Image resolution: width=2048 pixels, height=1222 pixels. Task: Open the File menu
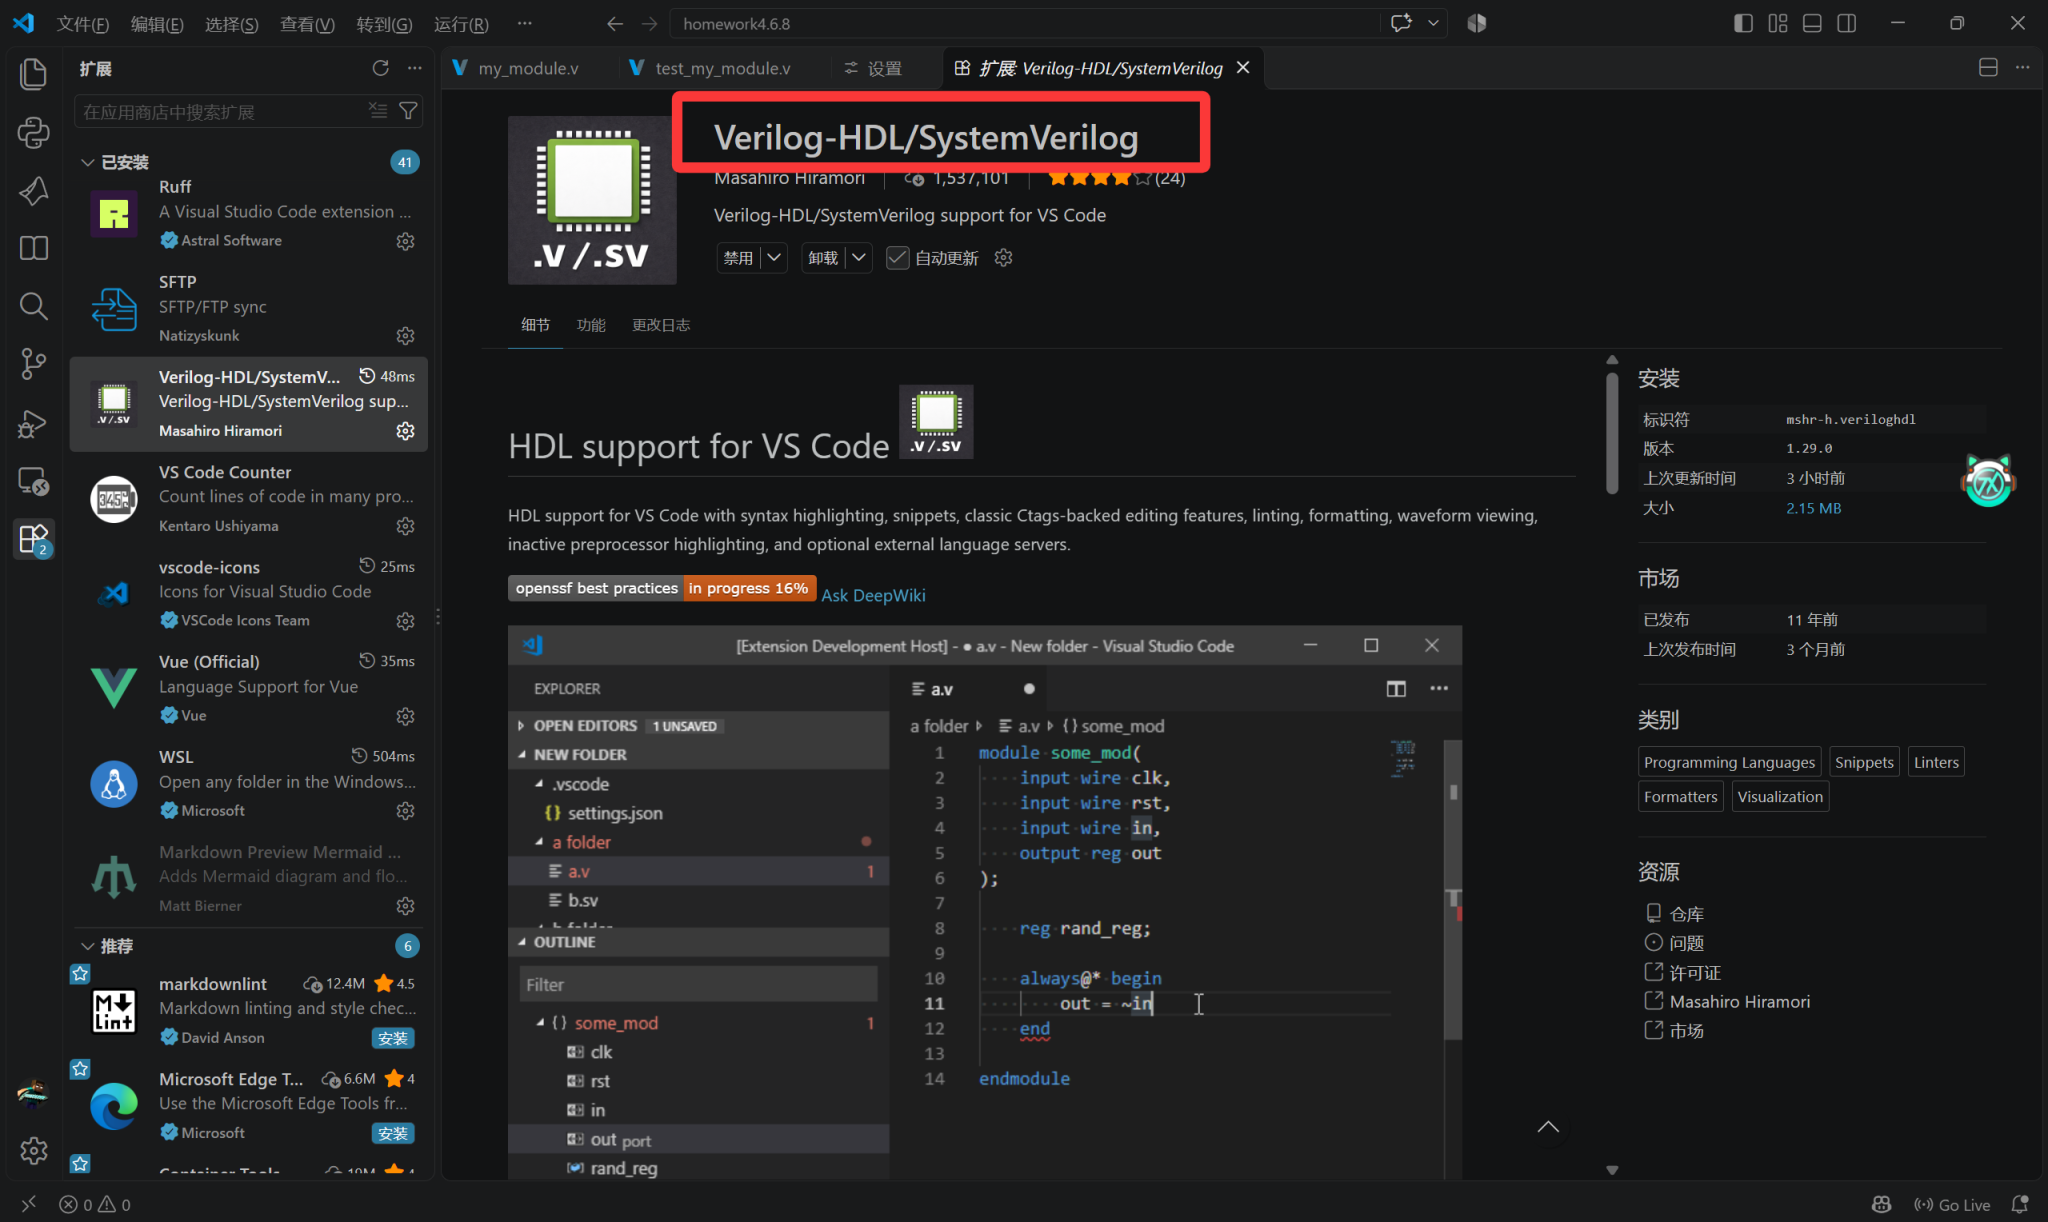click(82, 24)
